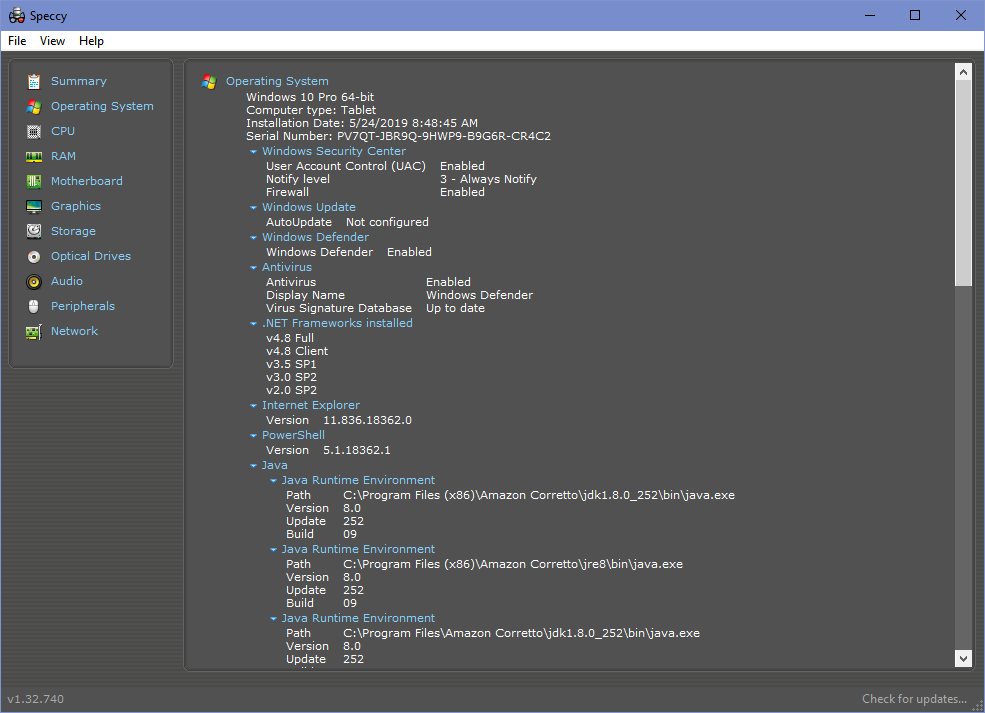The height and width of the screenshot is (713, 985).
Task: Click the scroll down arrow
Action: [x=963, y=658]
